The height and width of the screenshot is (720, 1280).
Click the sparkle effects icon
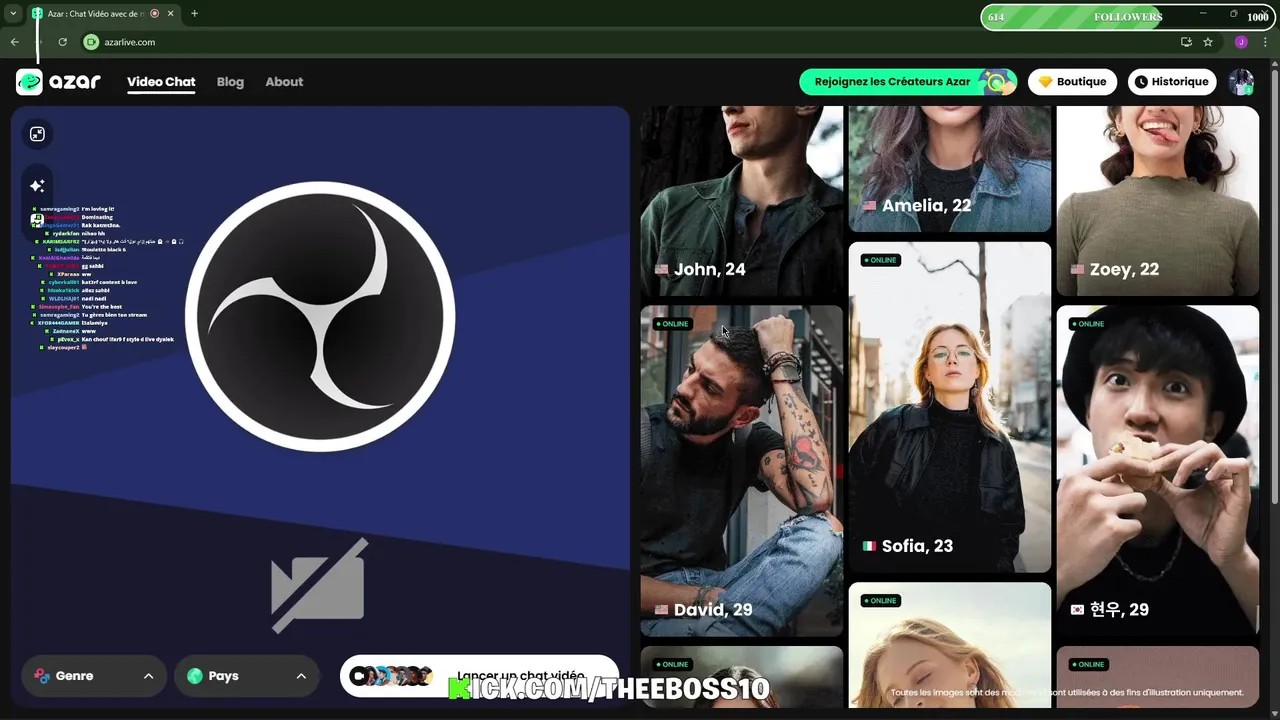[x=37, y=186]
